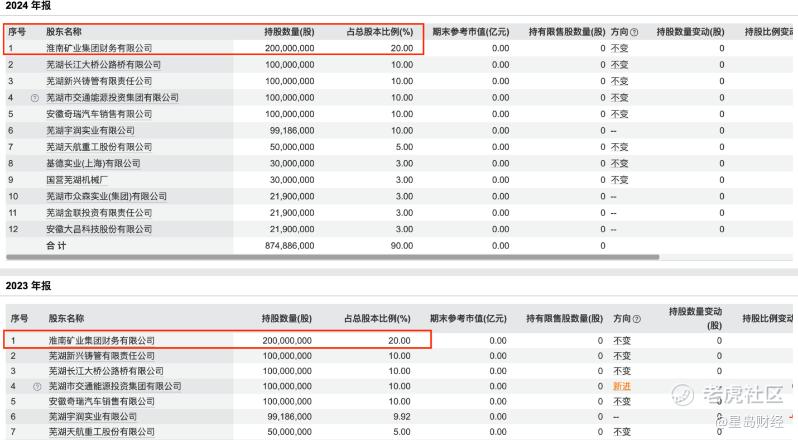Open 芜湖市交通能源投资集团有限公司 in 2024 table
This screenshot has width=798, height=440.
[112, 98]
